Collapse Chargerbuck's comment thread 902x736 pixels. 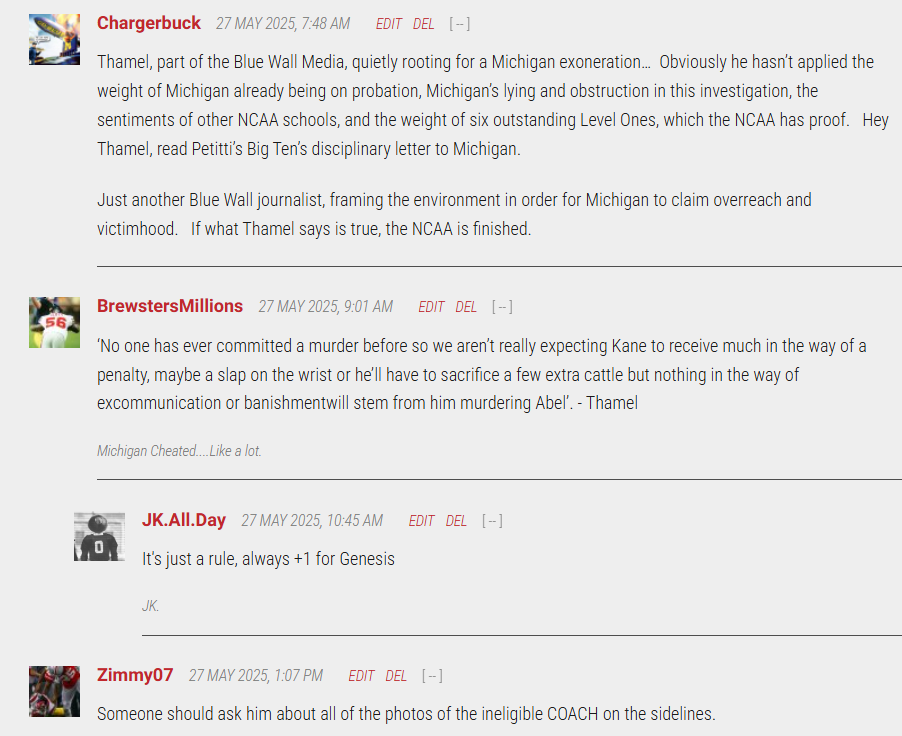(x=460, y=24)
